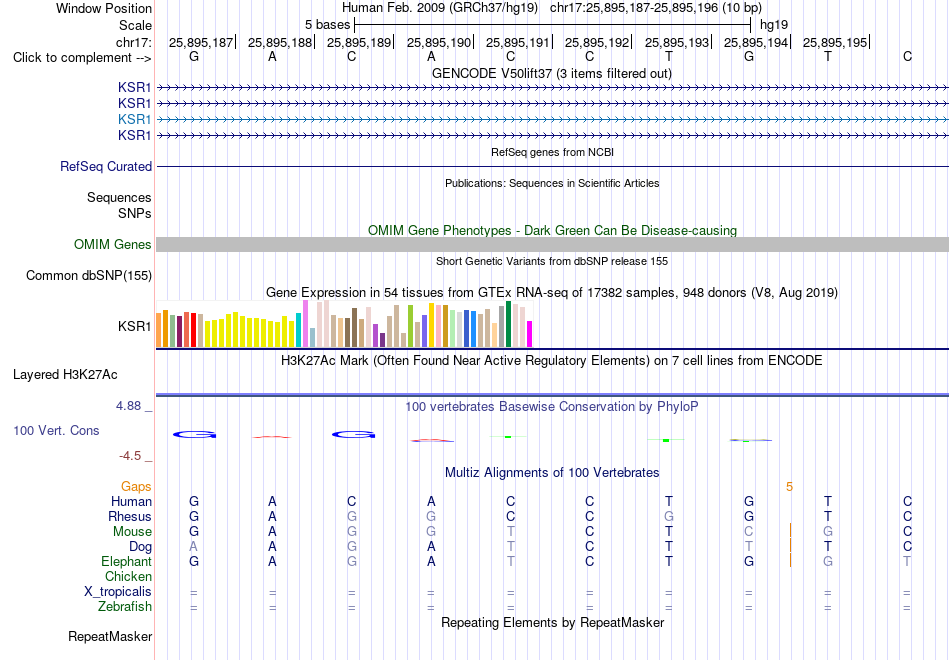950x660 pixels.
Task: Select the Mouse alignment row label
Action: pyautogui.click(x=132, y=532)
